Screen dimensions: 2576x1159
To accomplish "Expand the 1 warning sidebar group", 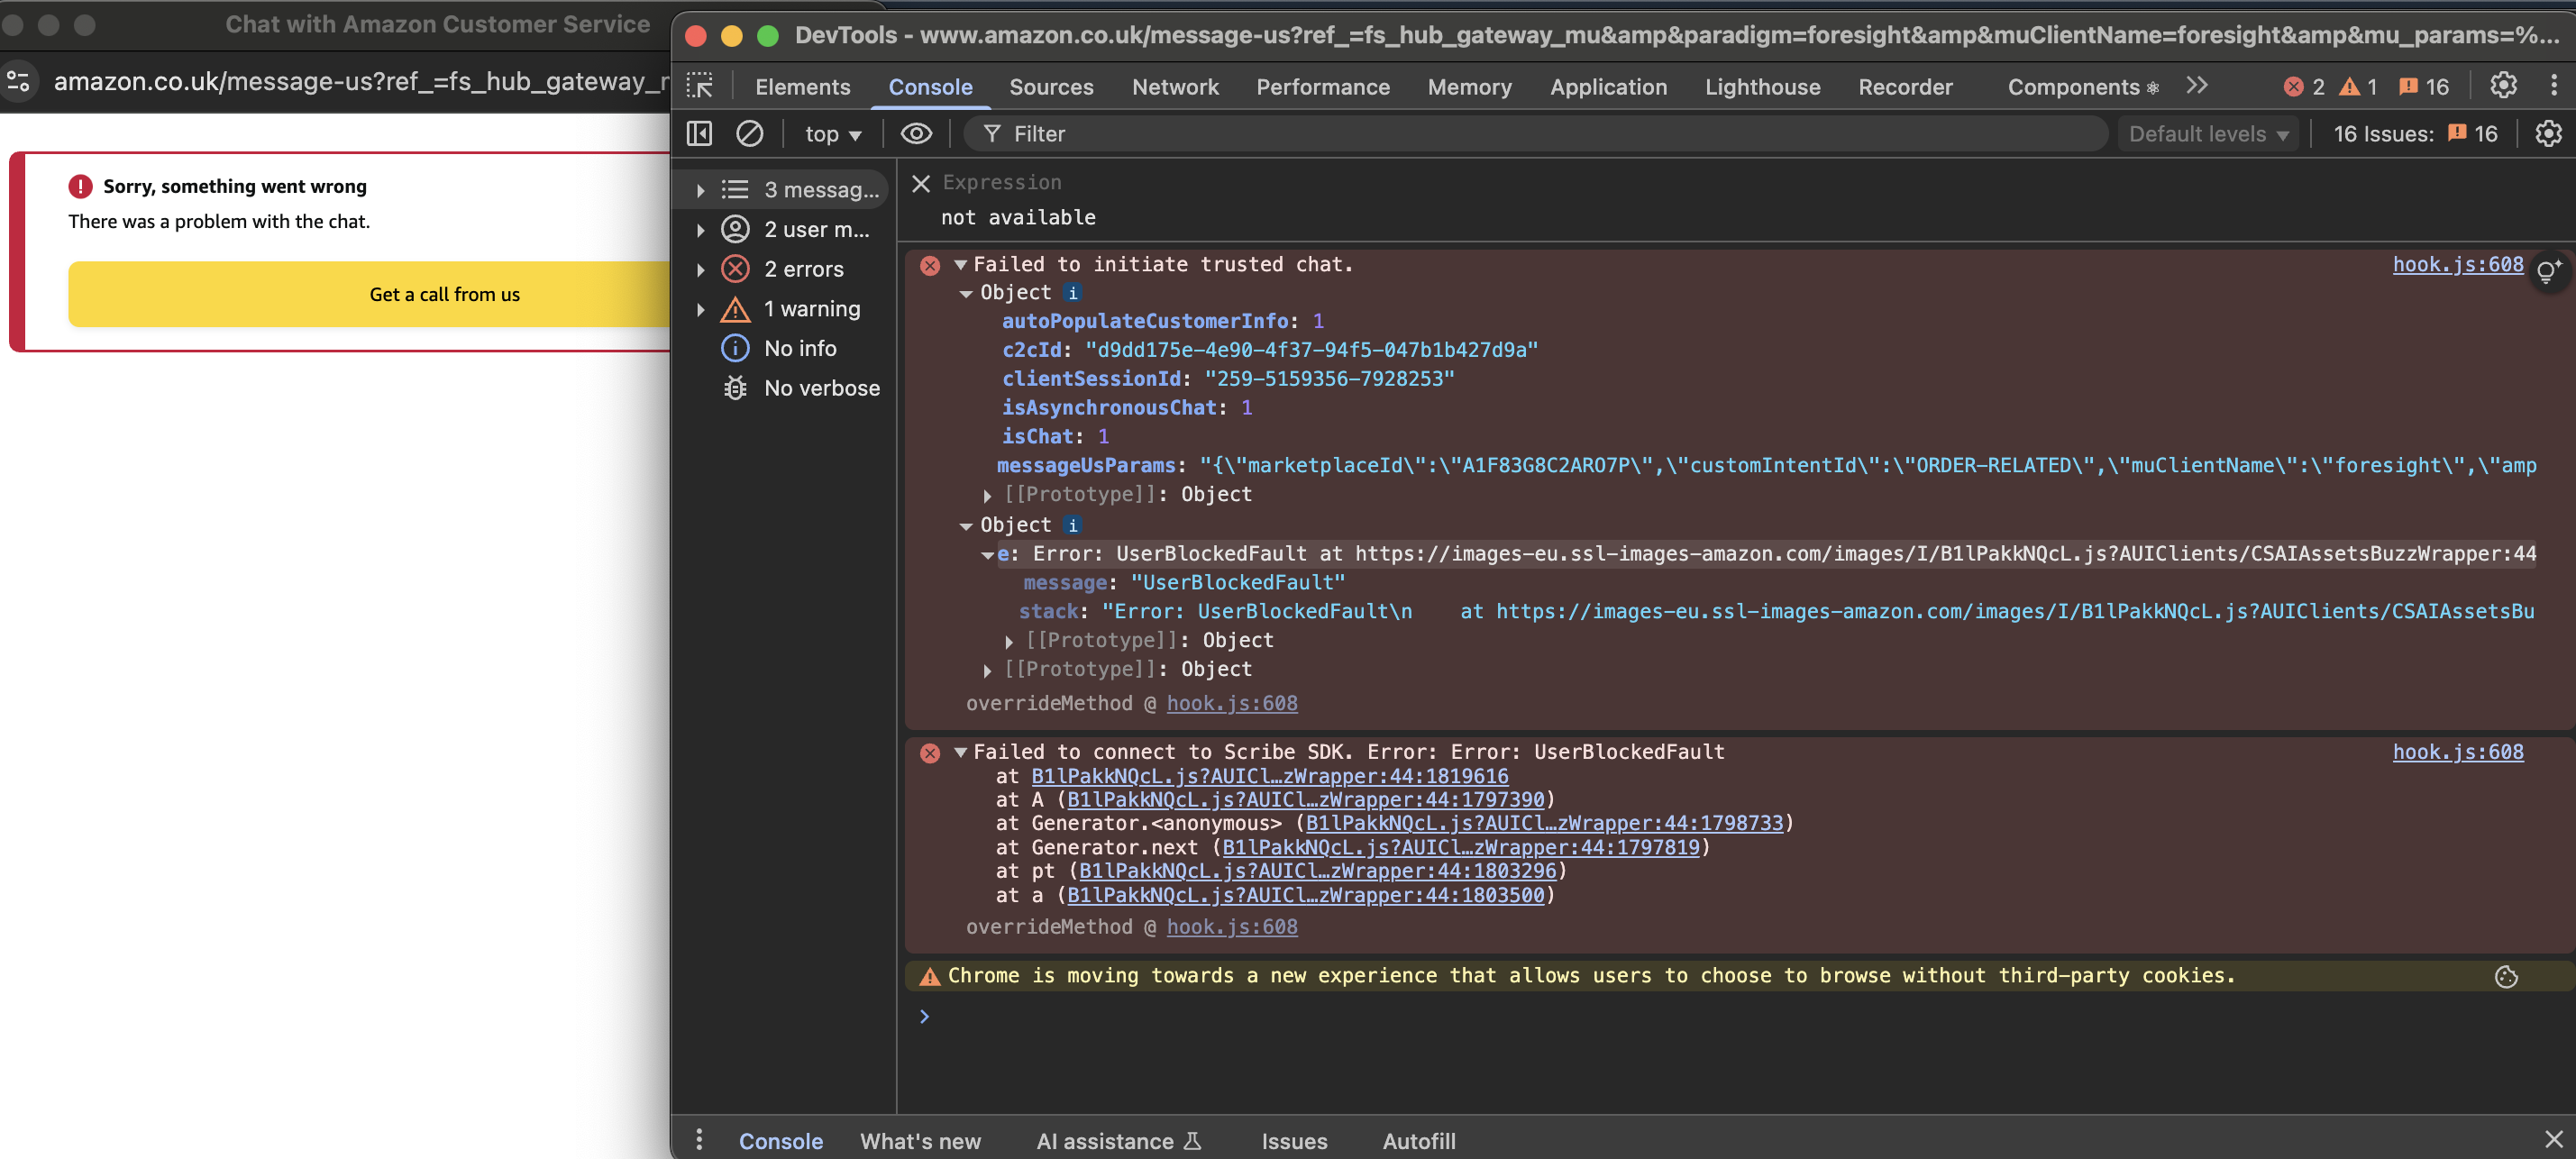I will 700,310.
